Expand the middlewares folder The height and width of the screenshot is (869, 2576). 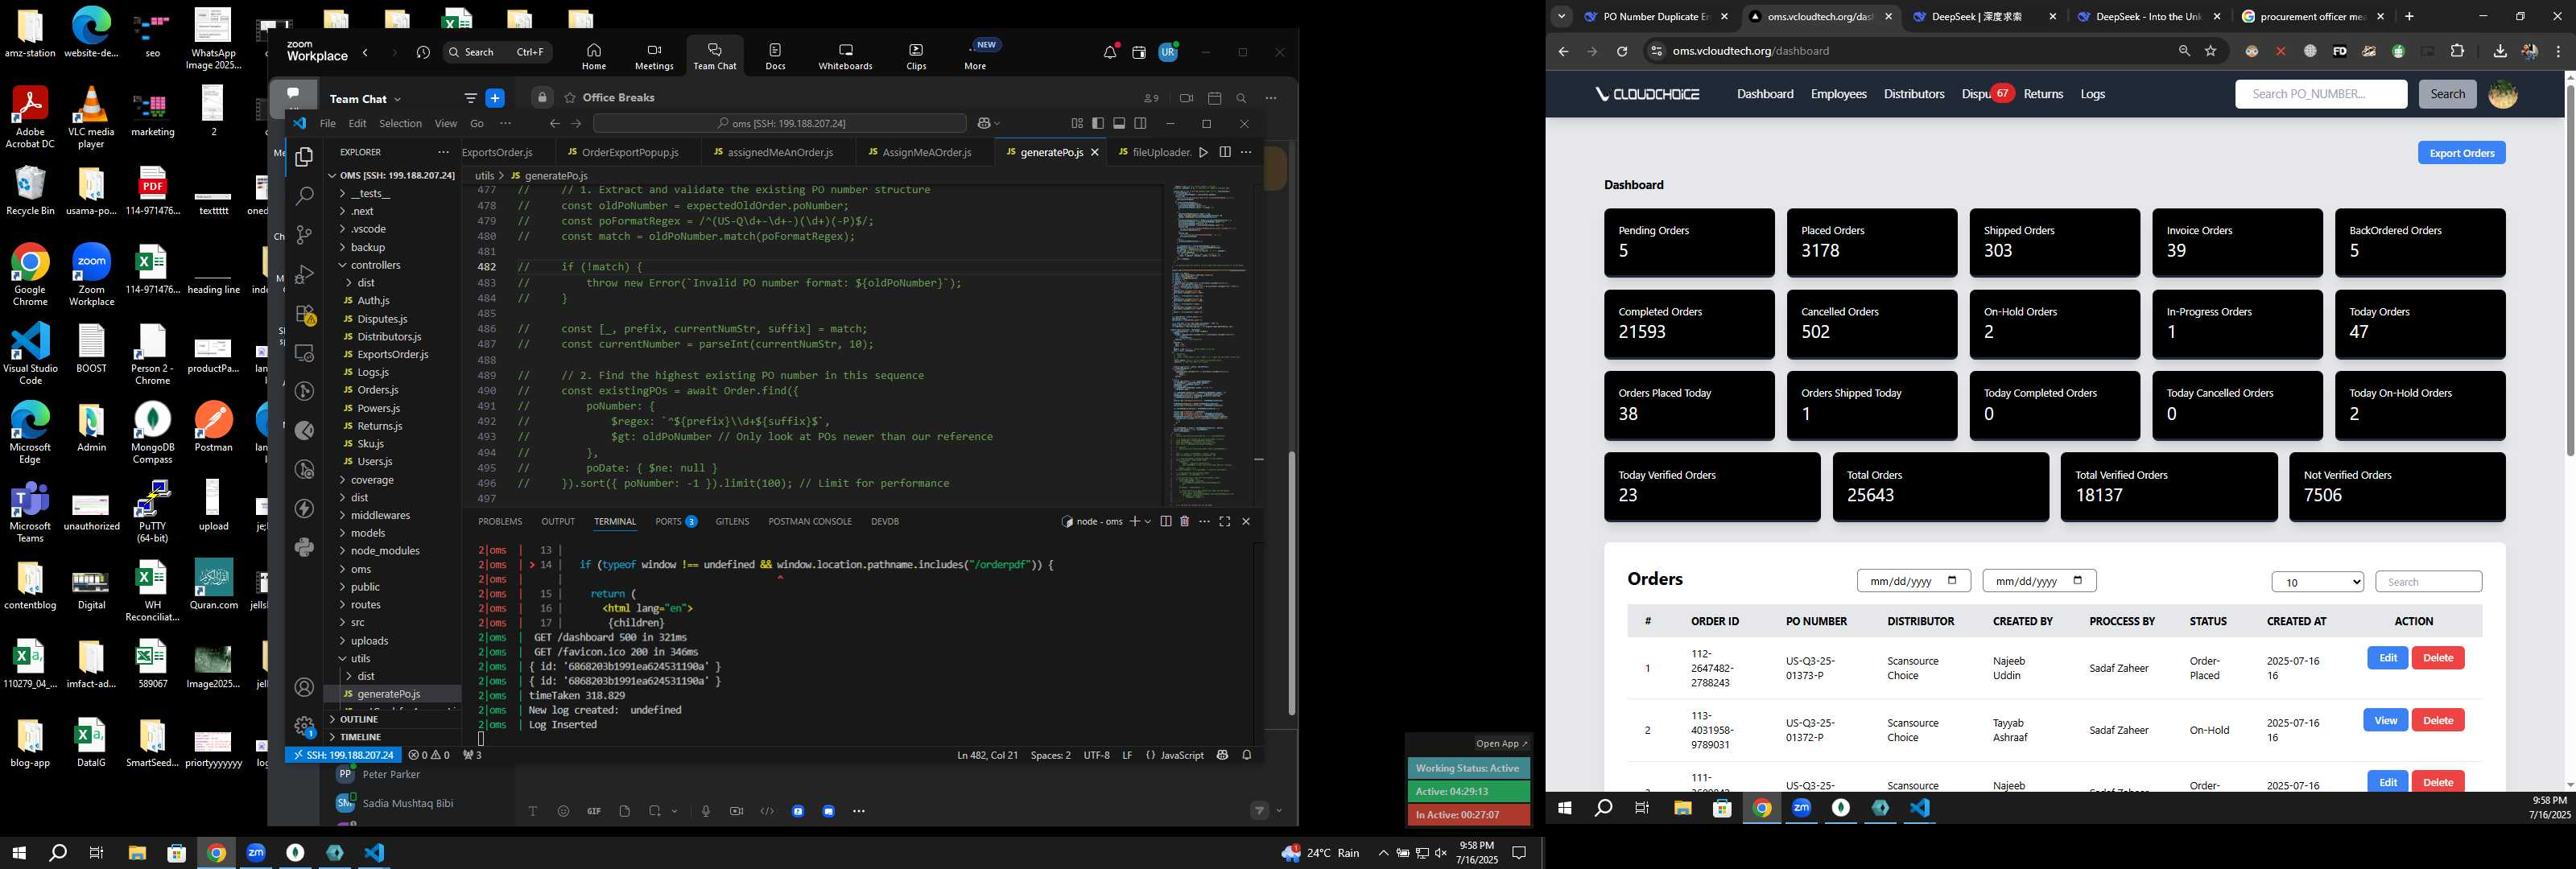(380, 515)
